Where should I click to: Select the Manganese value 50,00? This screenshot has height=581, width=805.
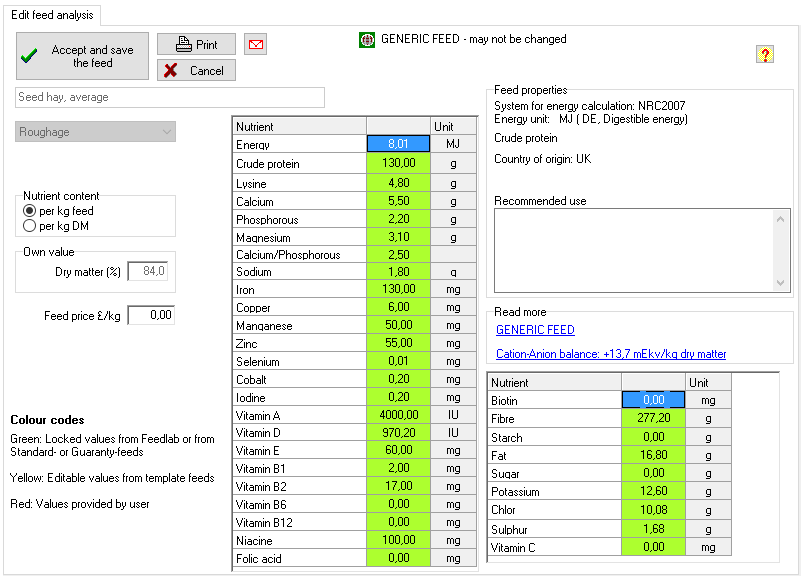point(398,325)
